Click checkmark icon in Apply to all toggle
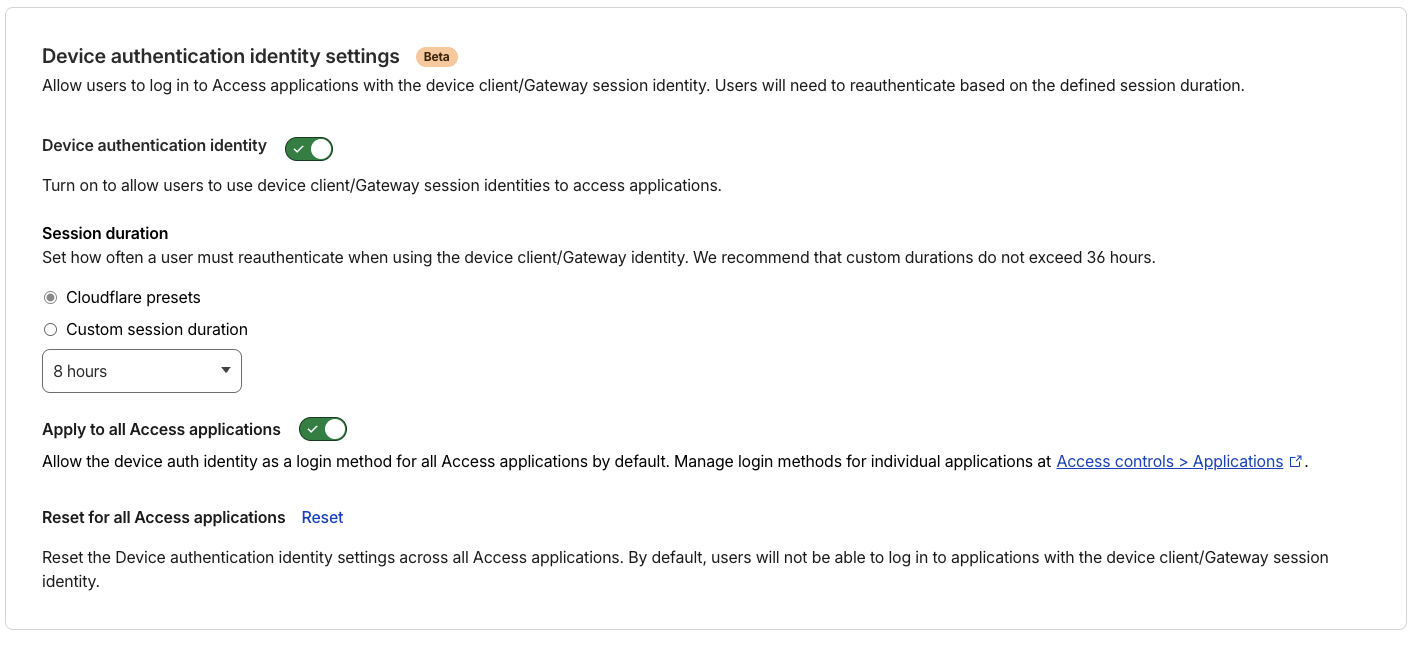The width and height of the screenshot is (1417, 652). [312, 429]
